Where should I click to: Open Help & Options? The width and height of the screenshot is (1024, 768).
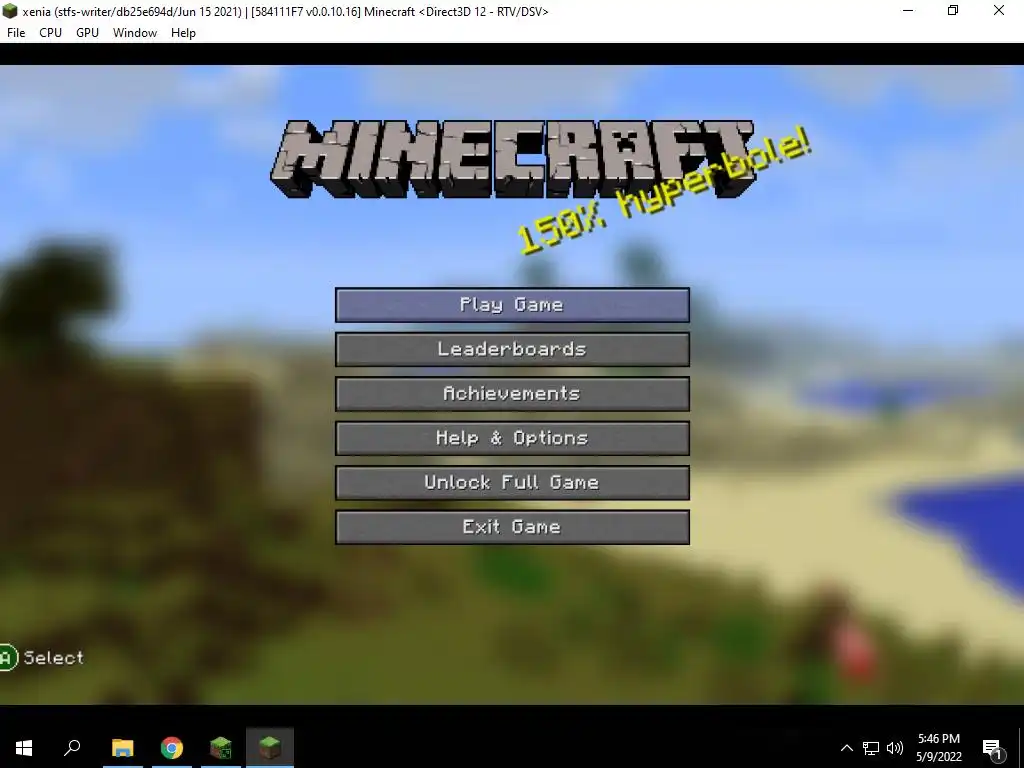(x=512, y=438)
